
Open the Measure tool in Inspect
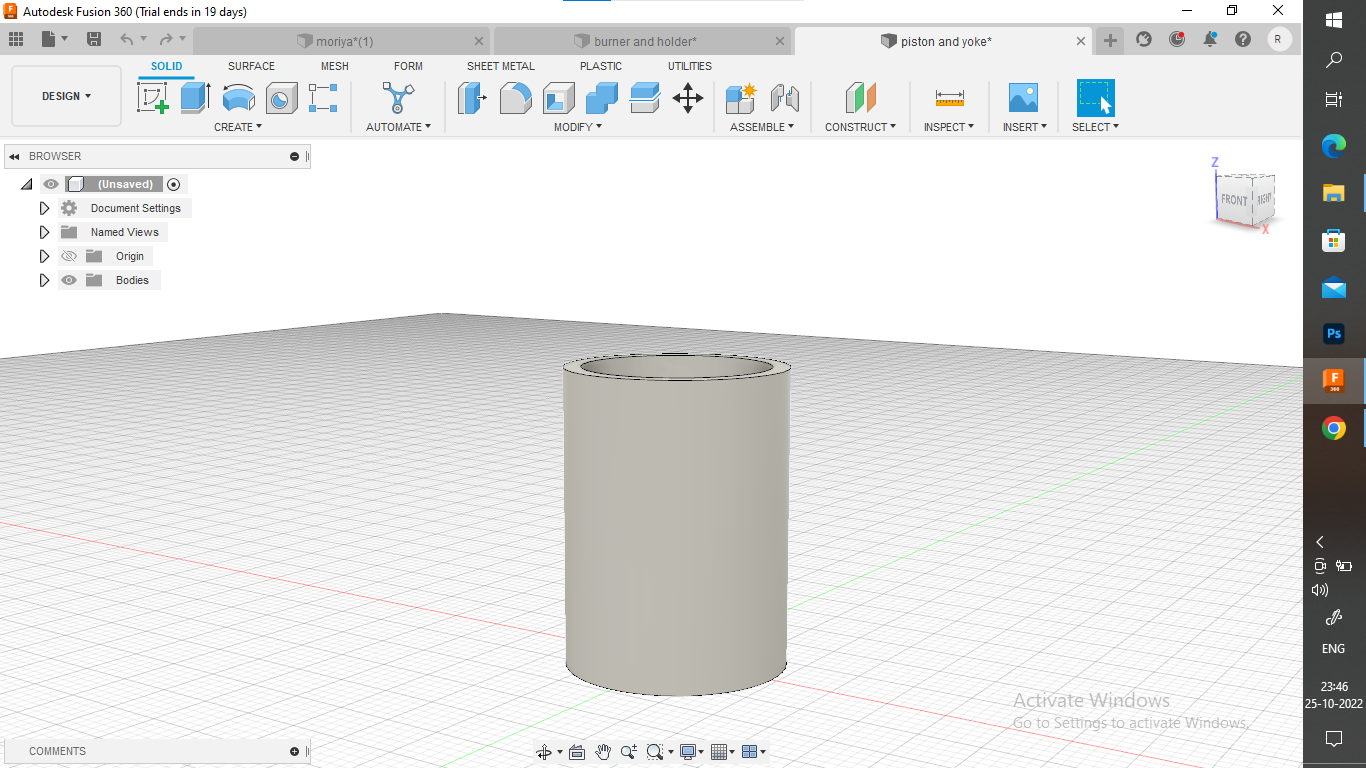pos(949,98)
